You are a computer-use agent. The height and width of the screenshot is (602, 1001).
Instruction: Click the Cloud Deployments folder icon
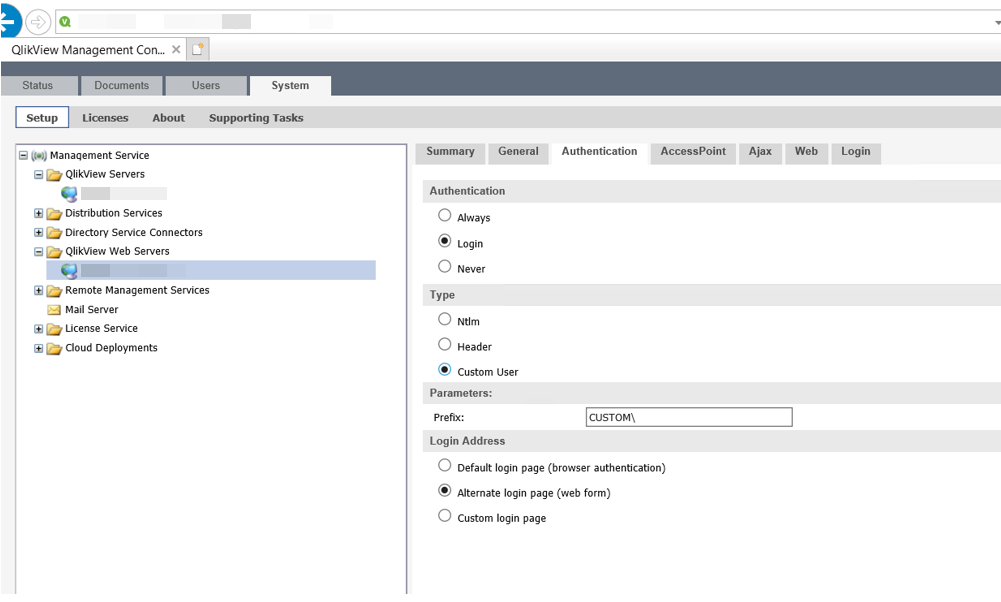coord(54,348)
